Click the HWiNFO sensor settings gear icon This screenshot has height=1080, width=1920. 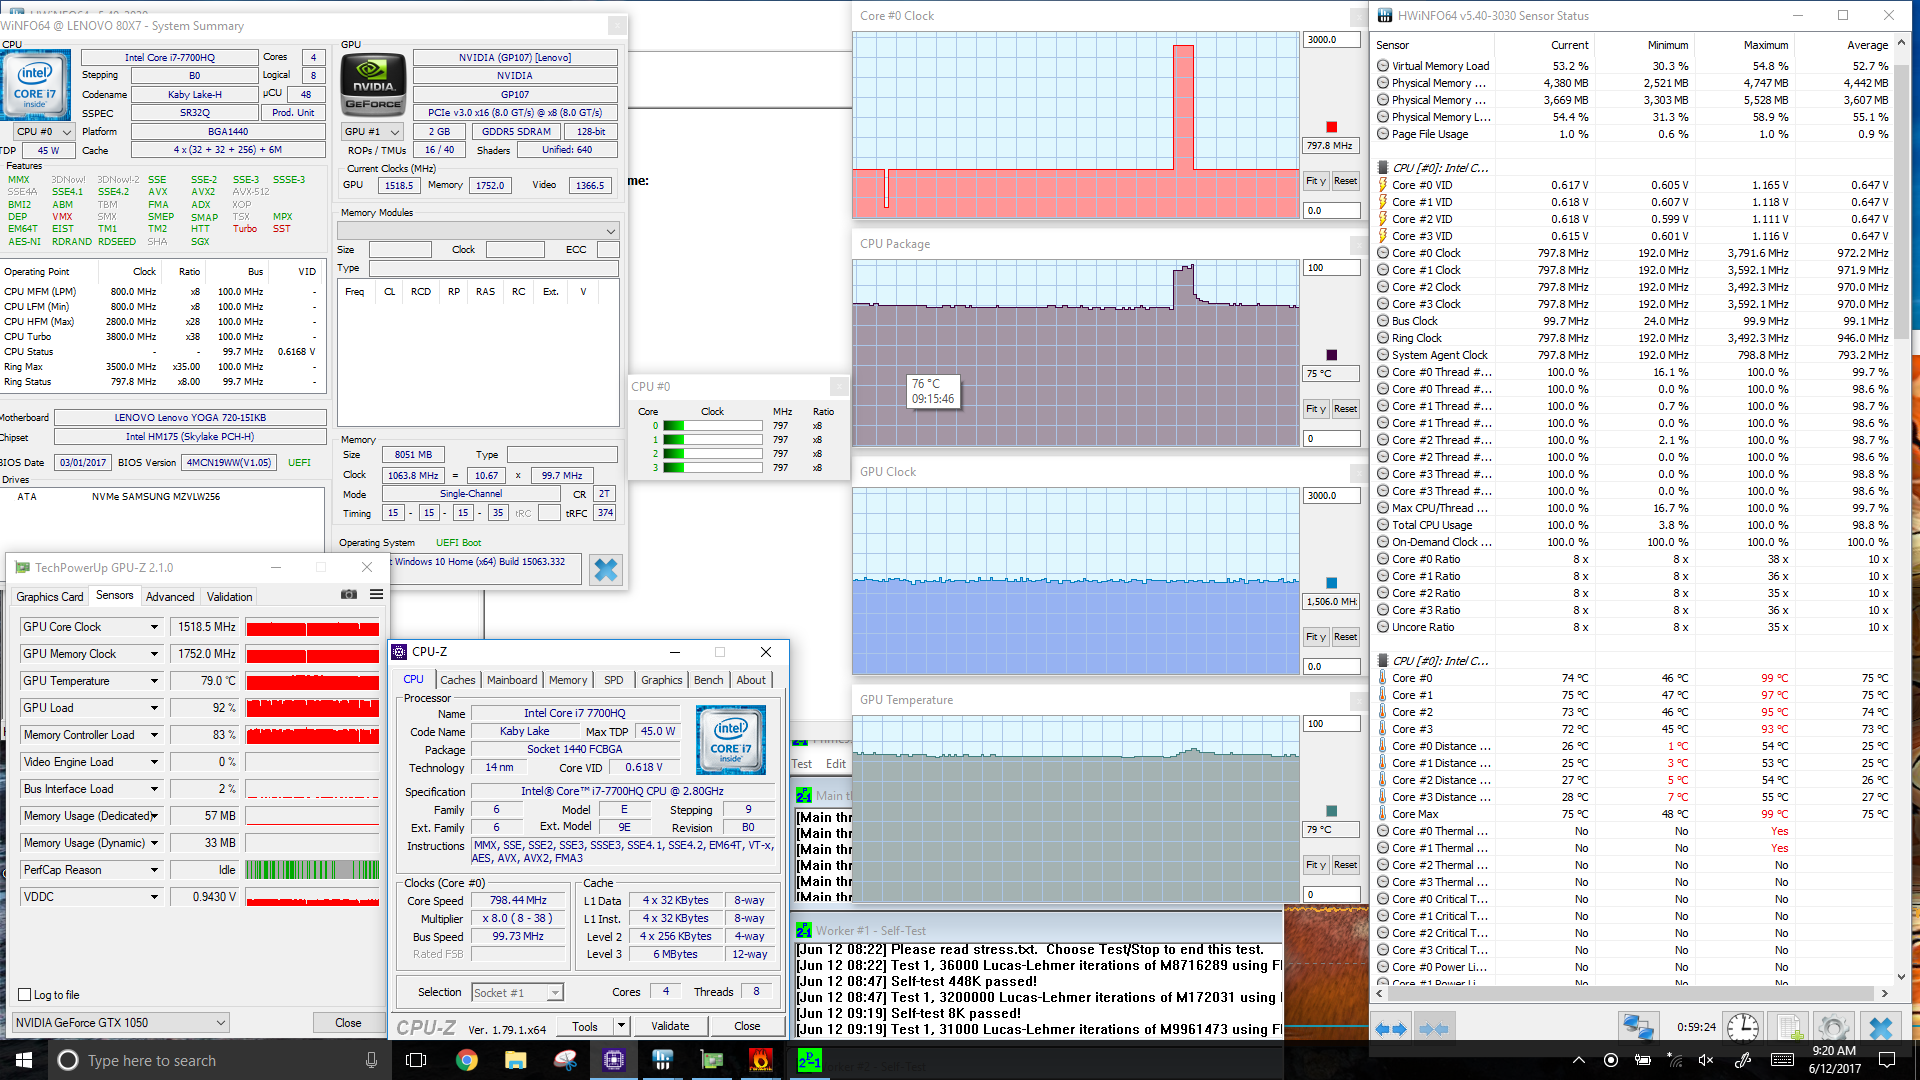[x=1832, y=1027]
